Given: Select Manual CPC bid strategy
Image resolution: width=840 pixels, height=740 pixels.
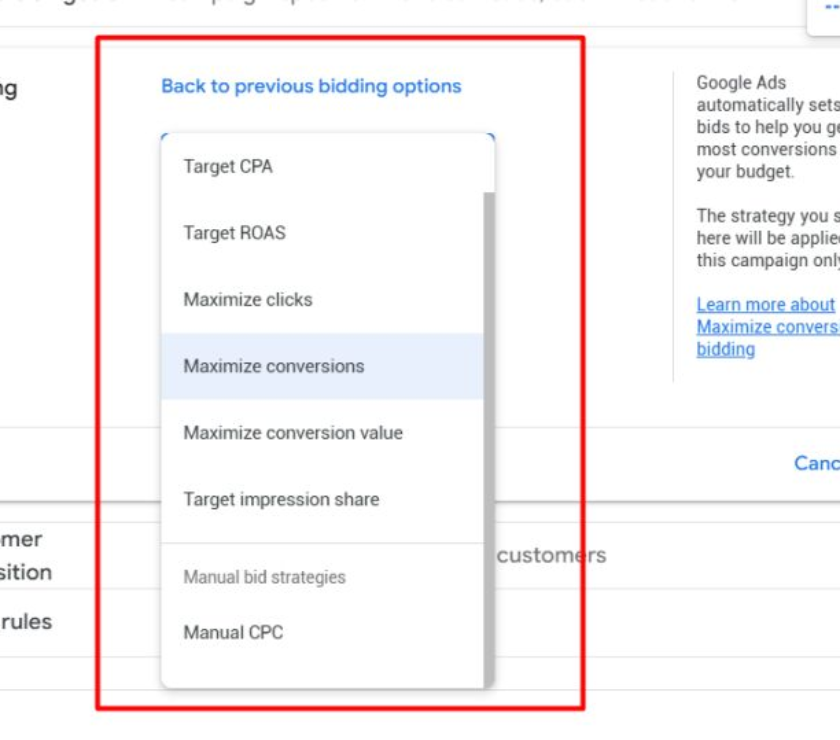Looking at the screenshot, I should [322, 632].
